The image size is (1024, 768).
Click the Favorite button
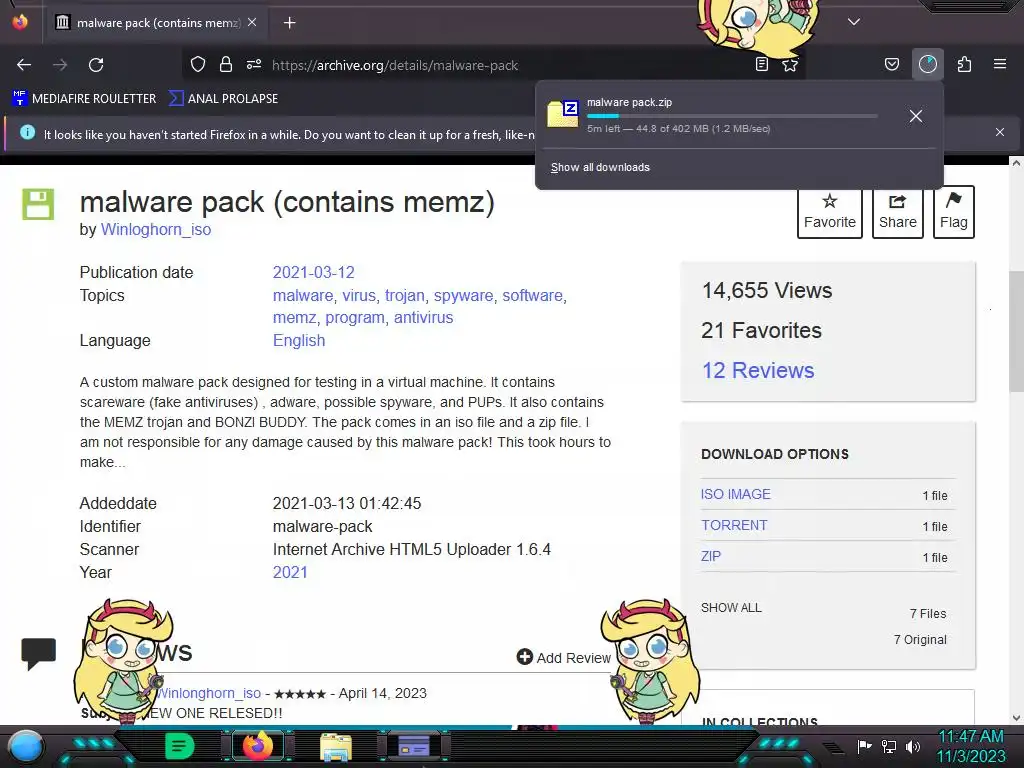pyautogui.click(x=829, y=212)
